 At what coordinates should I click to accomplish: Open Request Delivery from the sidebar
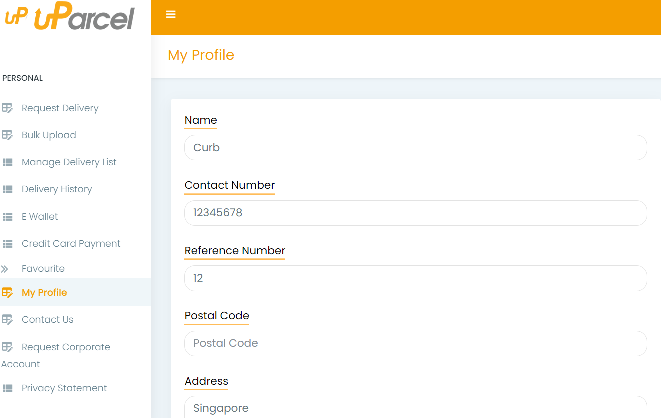point(60,108)
